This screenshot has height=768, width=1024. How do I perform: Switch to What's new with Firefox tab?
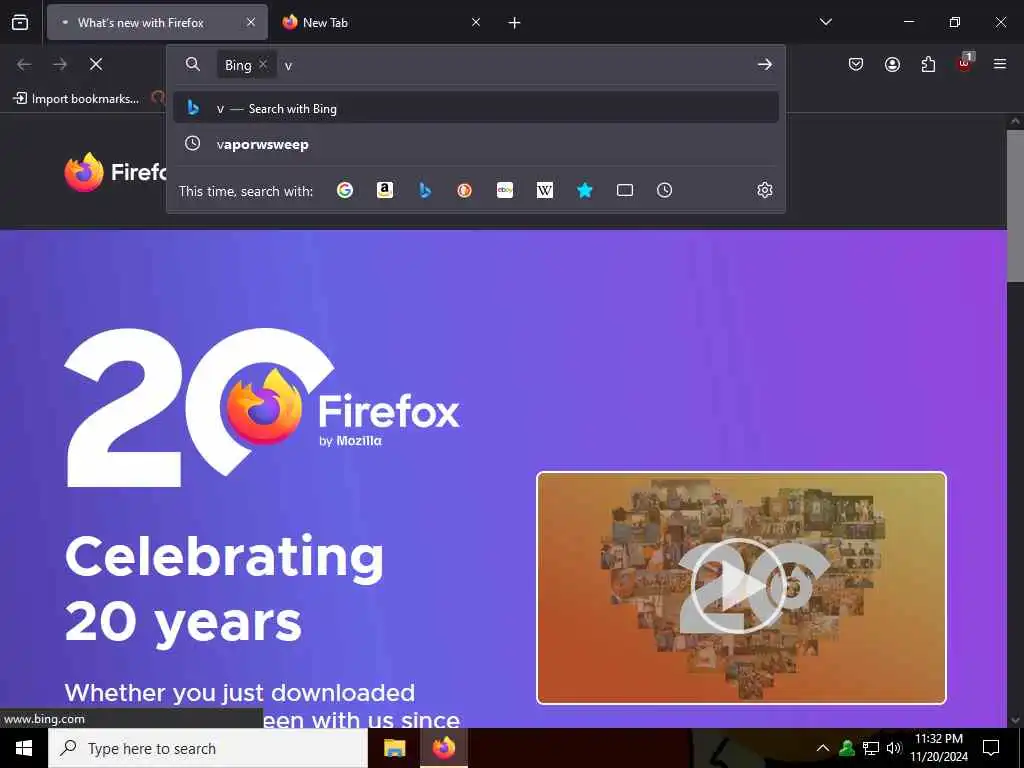157,22
